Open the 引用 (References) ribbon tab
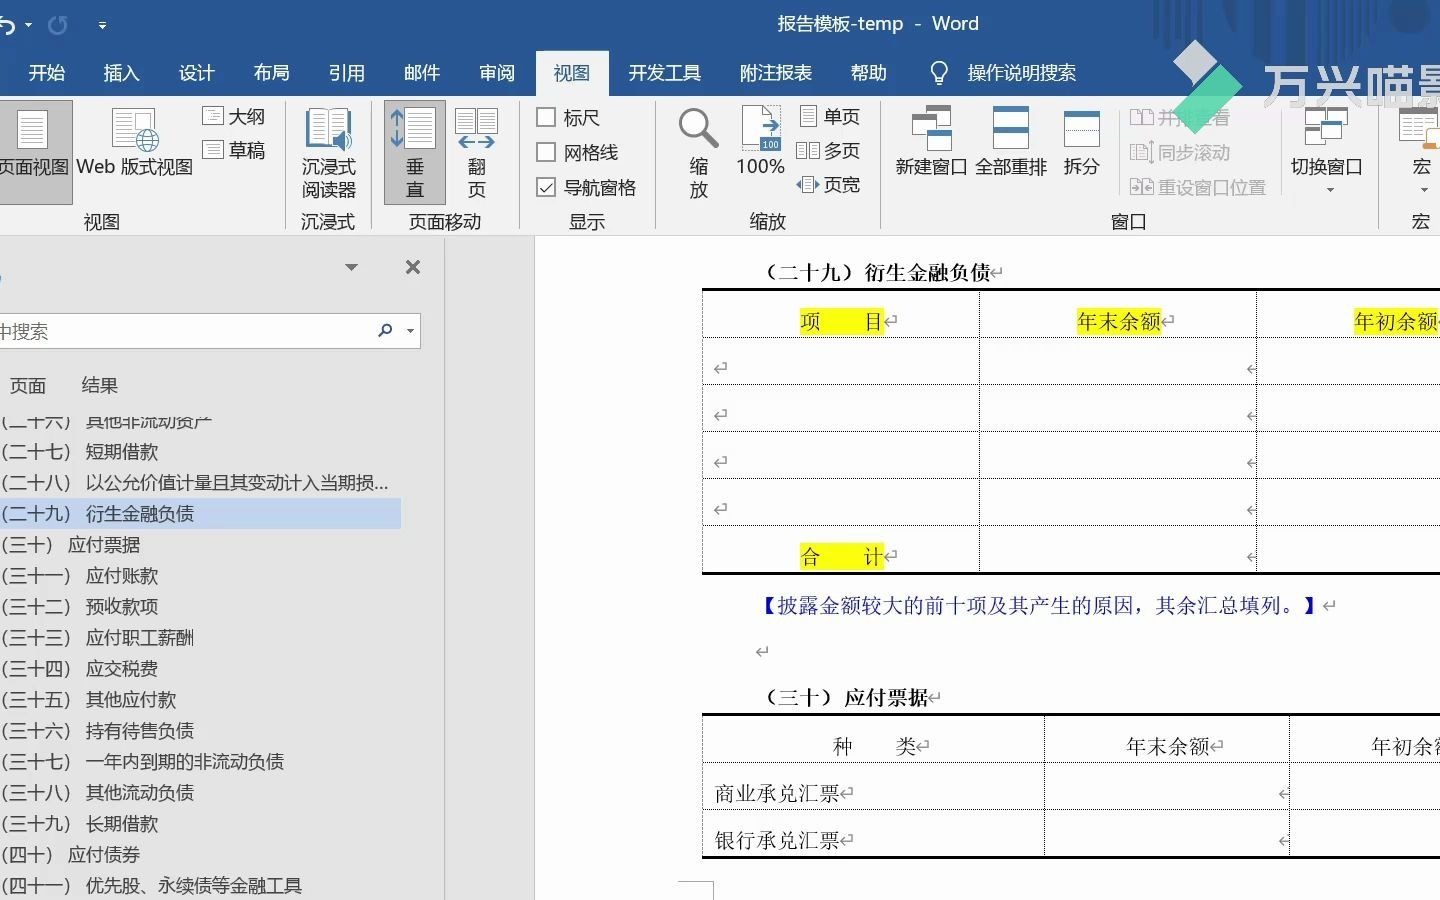Image resolution: width=1440 pixels, height=900 pixels. 346,73
